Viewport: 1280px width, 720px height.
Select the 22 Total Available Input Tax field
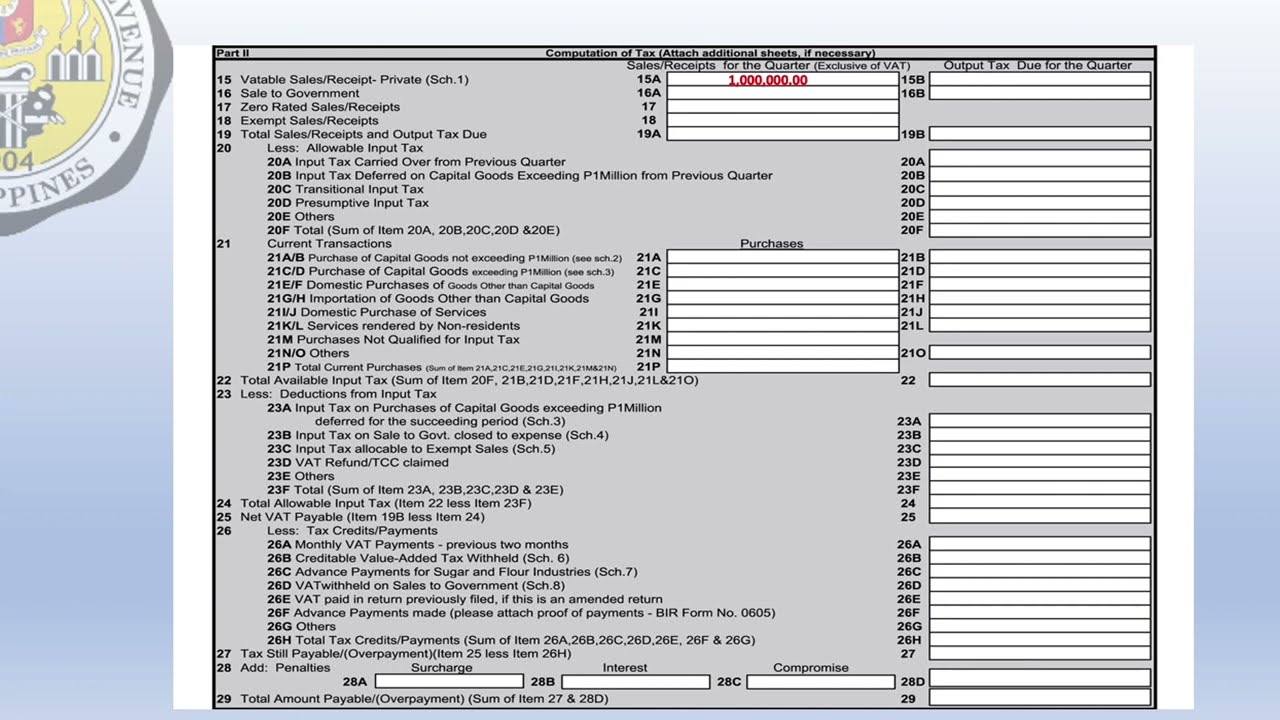pos(1040,380)
